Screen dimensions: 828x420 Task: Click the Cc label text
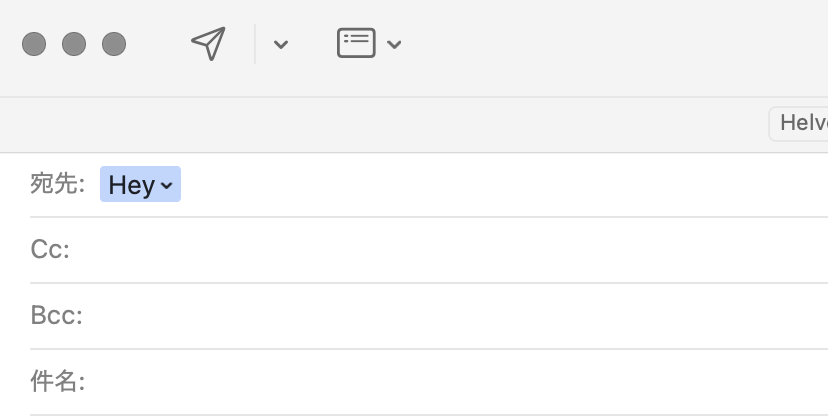(x=50, y=250)
